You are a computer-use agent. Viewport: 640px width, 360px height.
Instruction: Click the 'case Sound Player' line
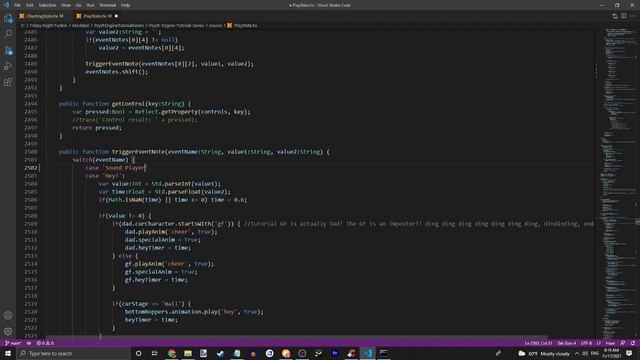[x=115, y=168]
